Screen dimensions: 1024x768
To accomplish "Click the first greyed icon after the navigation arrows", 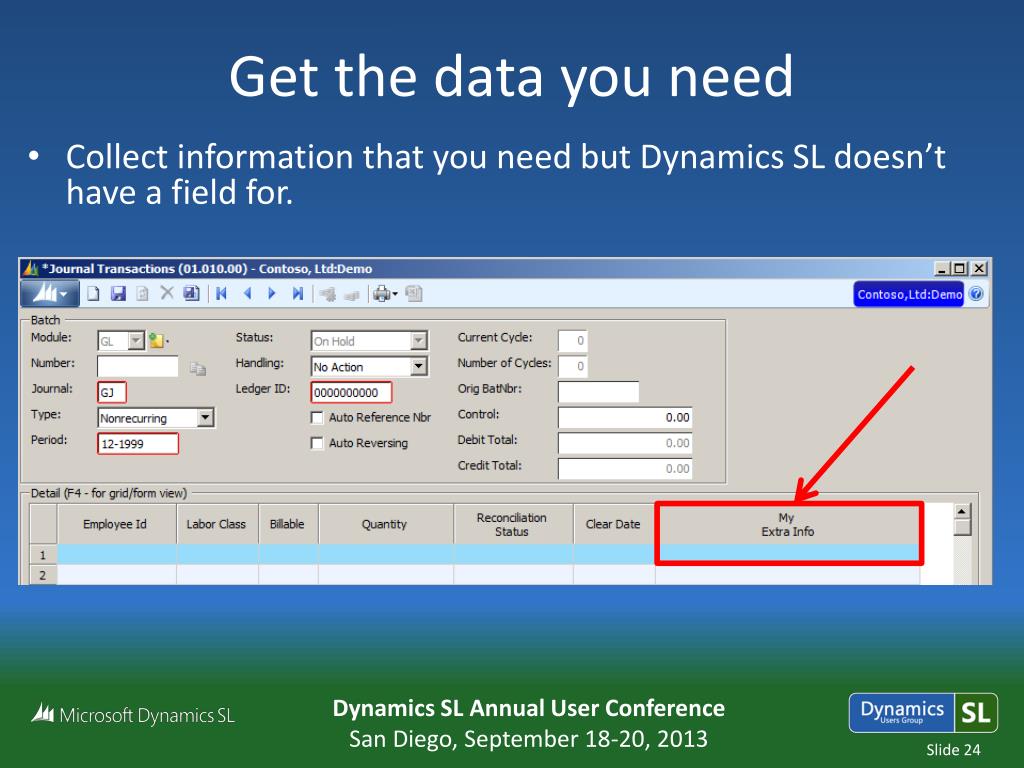I will [328, 295].
